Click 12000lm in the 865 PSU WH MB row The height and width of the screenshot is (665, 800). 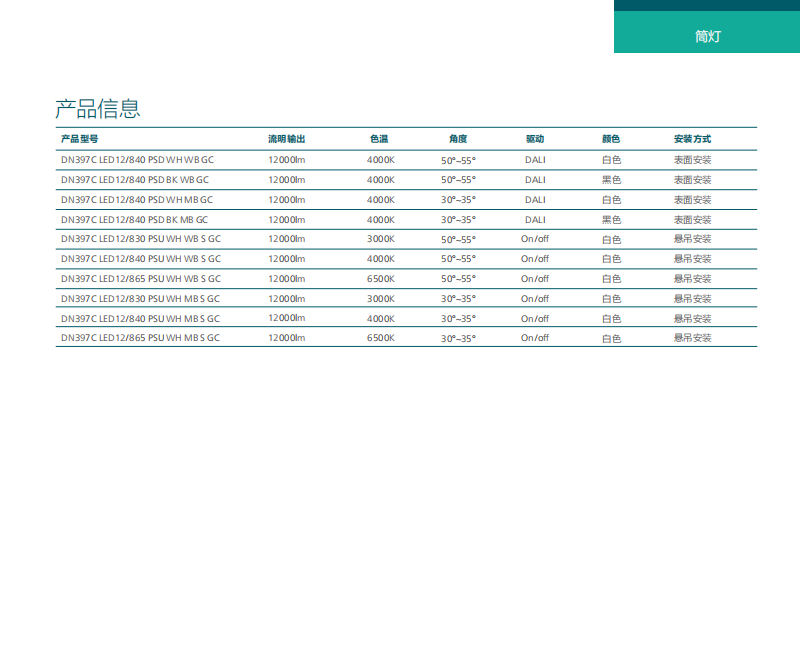tap(287, 338)
